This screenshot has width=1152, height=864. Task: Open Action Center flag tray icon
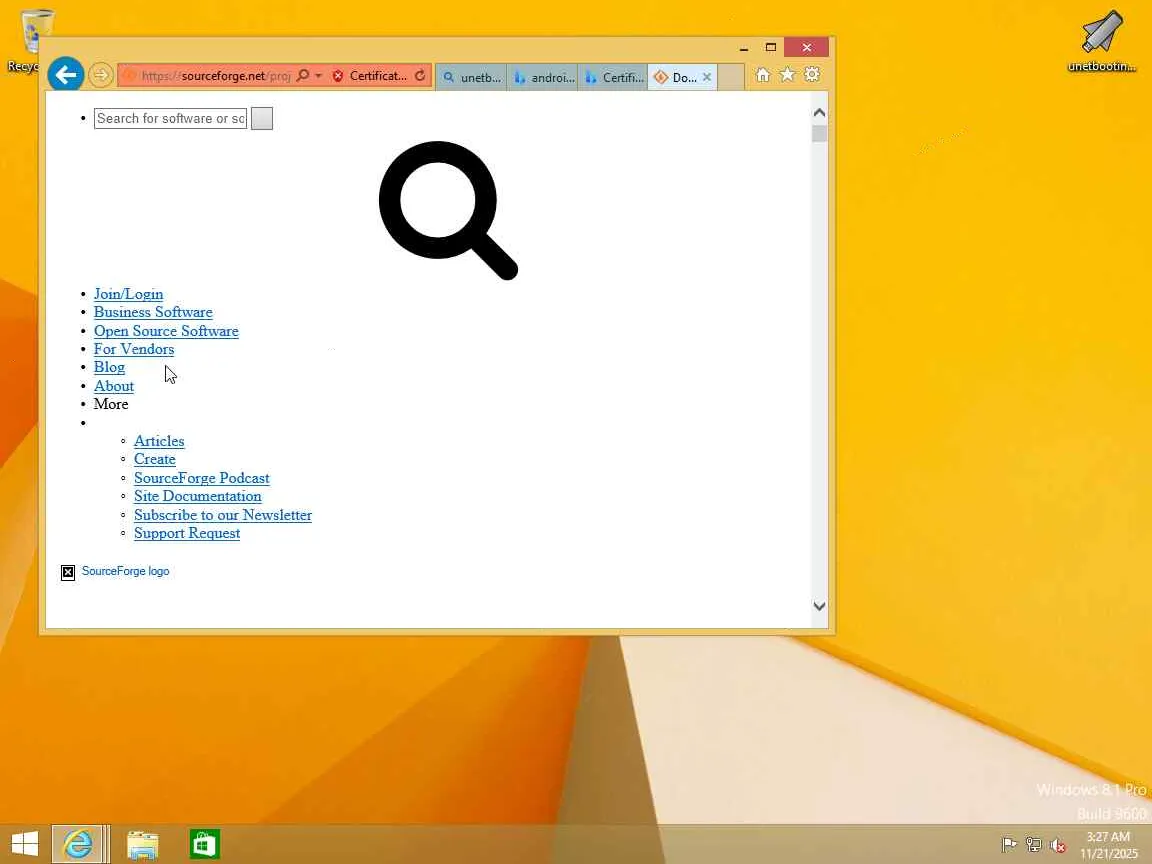pyautogui.click(x=1009, y=845)
